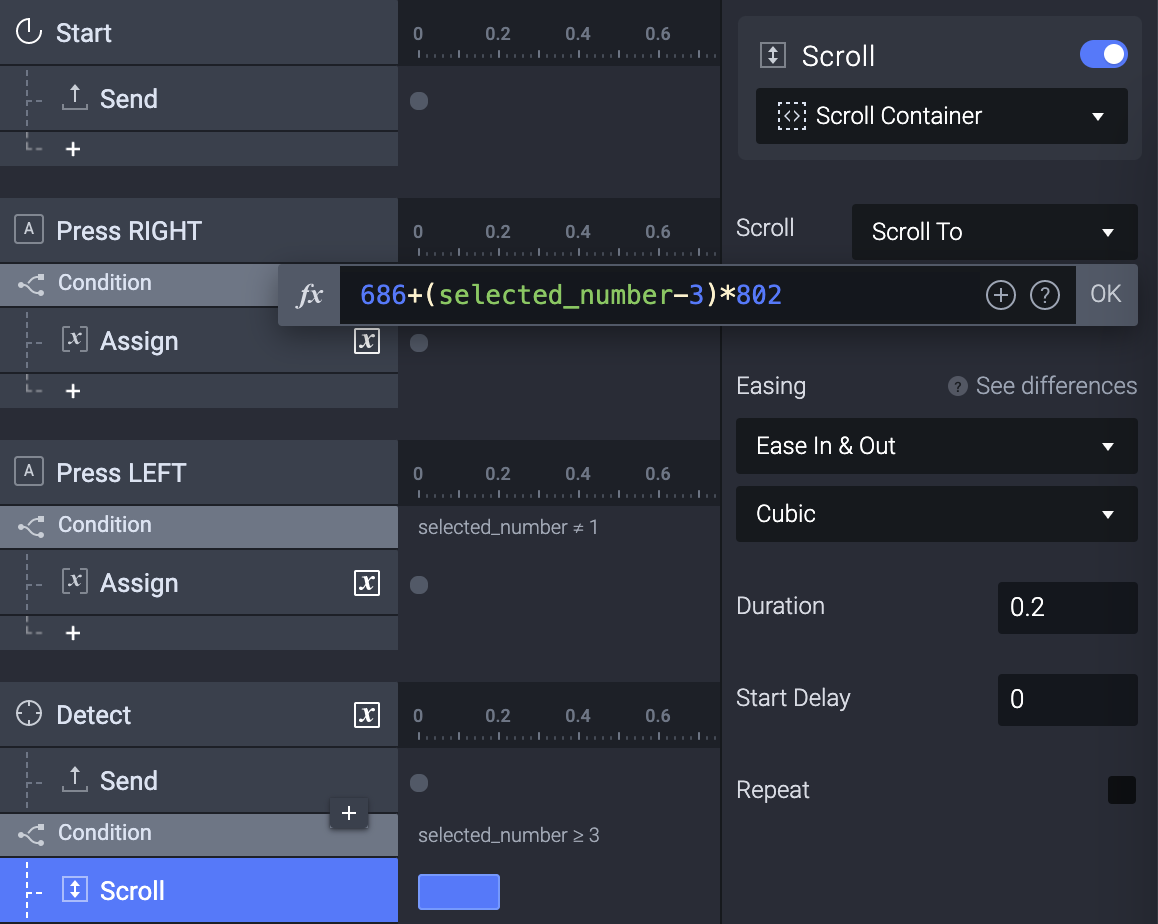
Task: Open the See differences easing link
Action: coord(1056,386)
